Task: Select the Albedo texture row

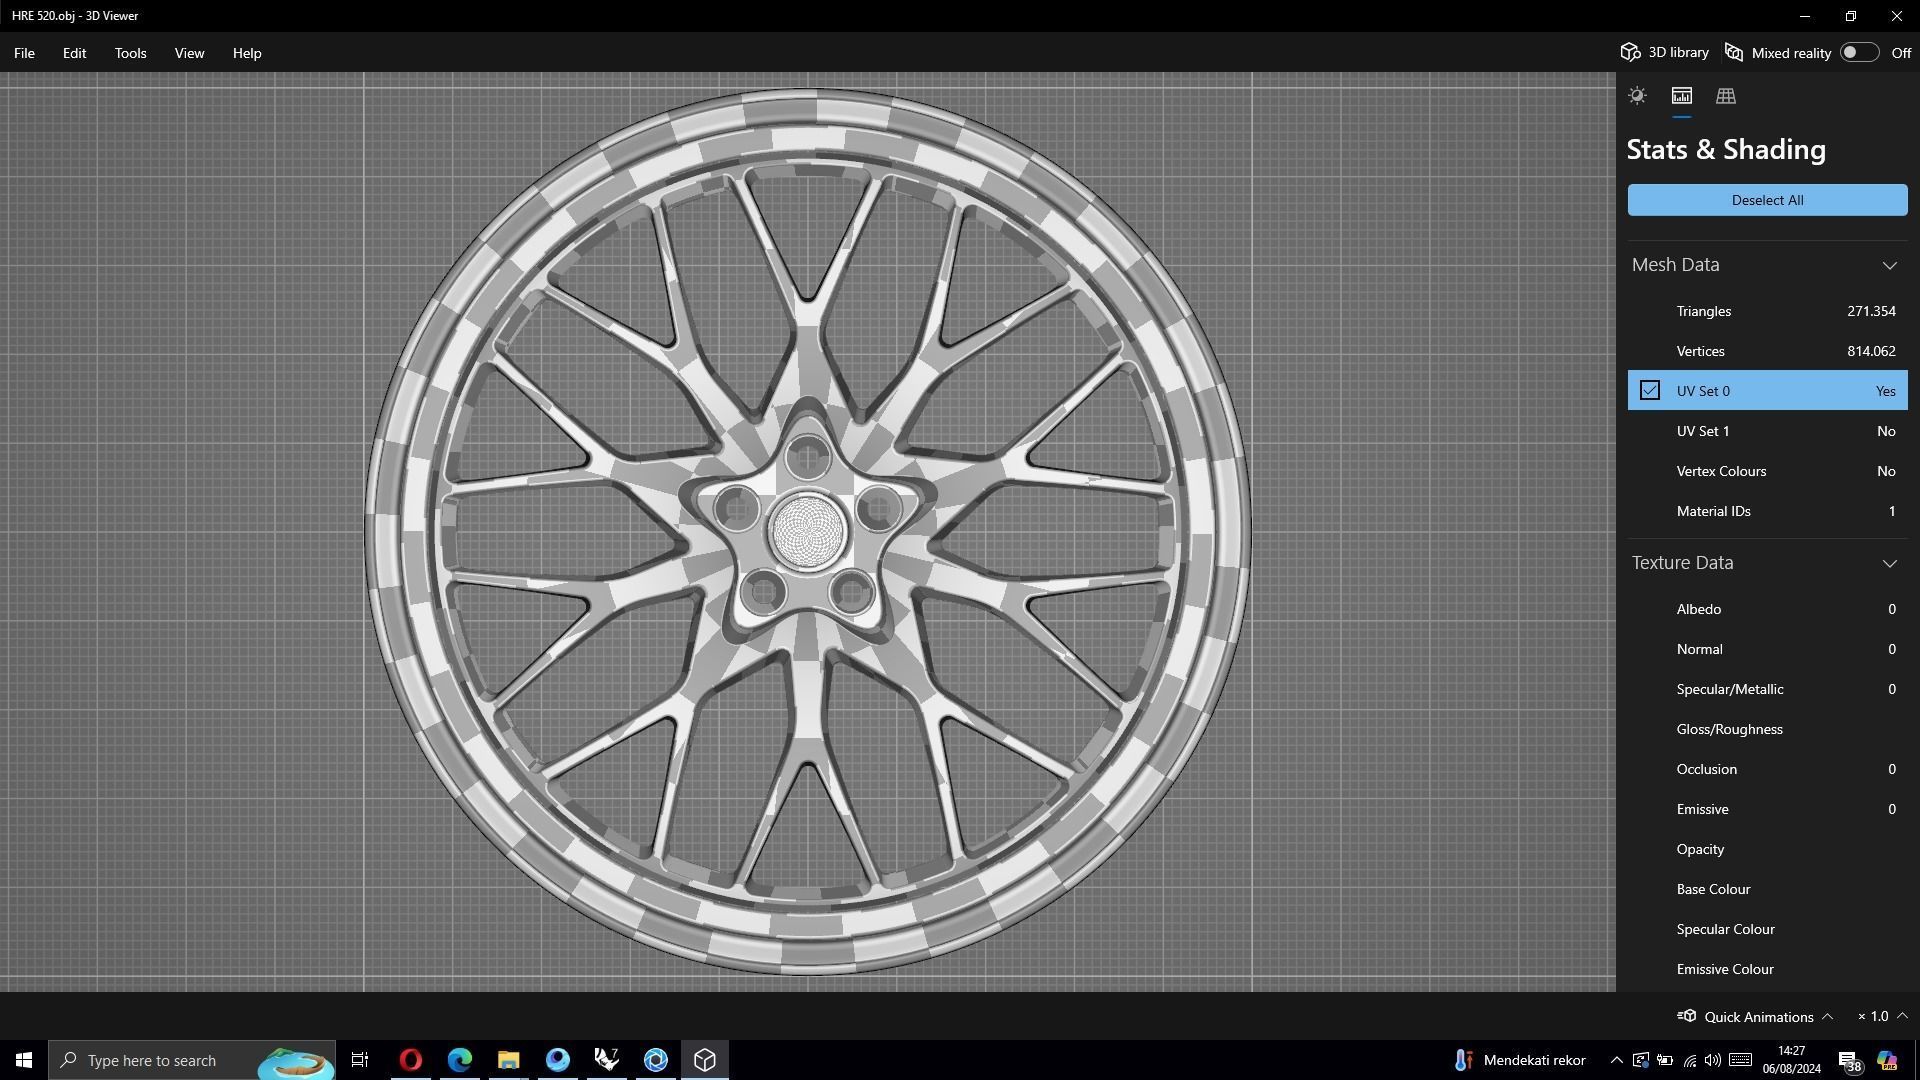Action: pyautogui.click(x=1767, y=609)
